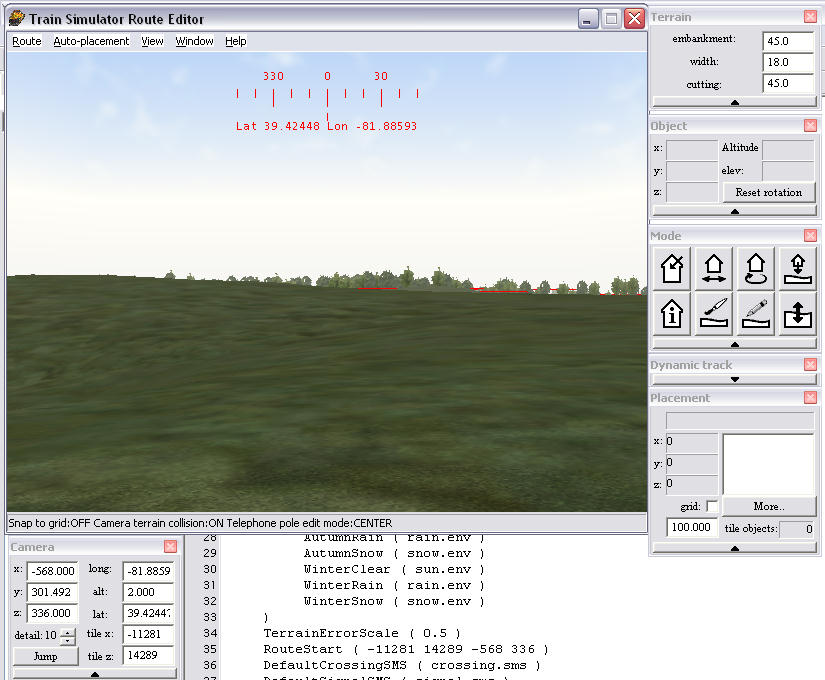Adjust the camera detail spinner
The width and height of the screenshot is (825, 680).
[68, 636]
